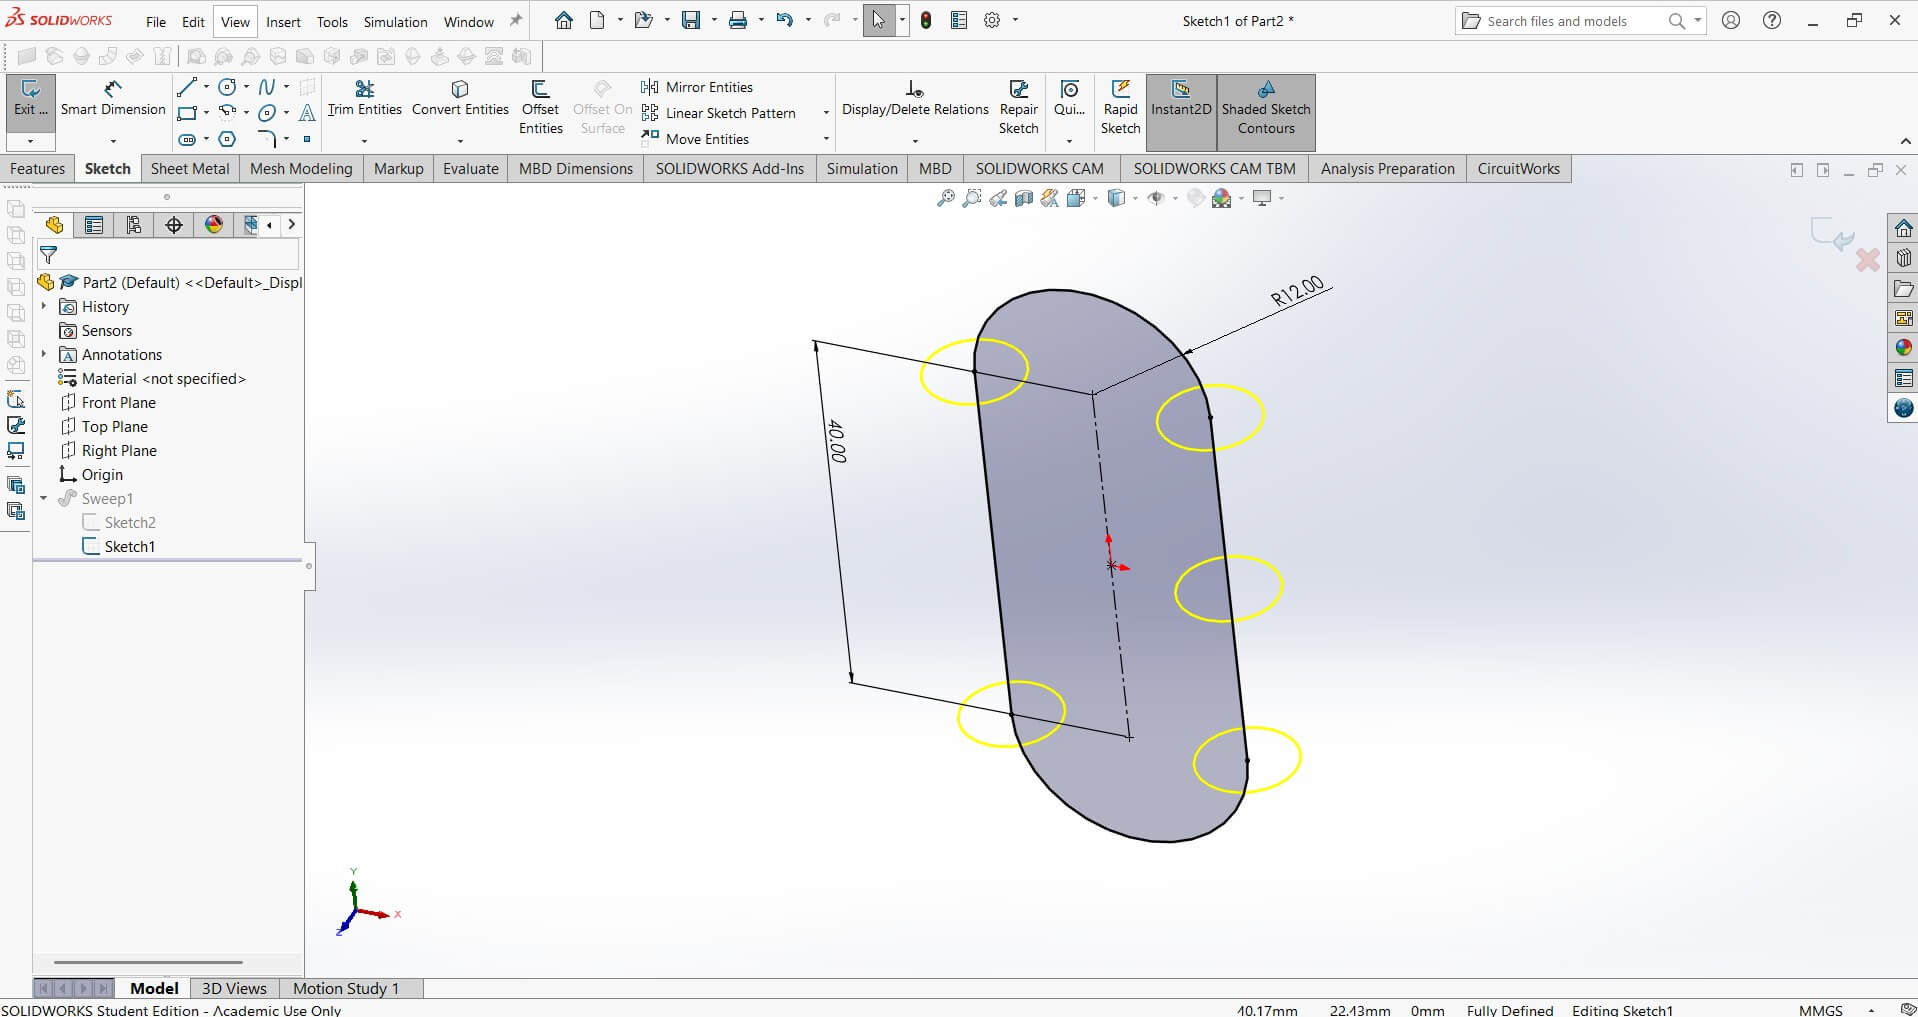
Task: Collapse the Sweep1 feature node
Action: [44, 498]
